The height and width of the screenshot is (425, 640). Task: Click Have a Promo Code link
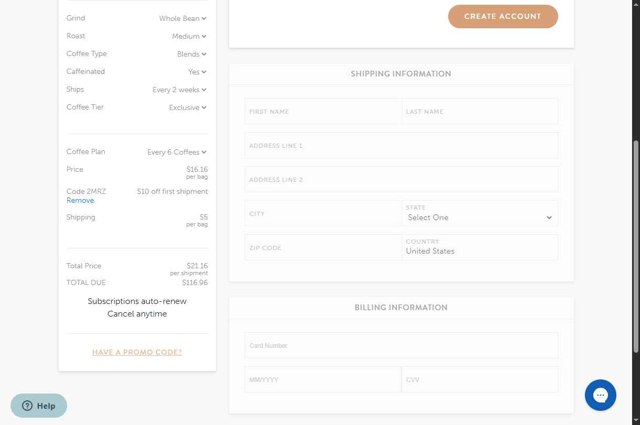[x=137, y=352]
